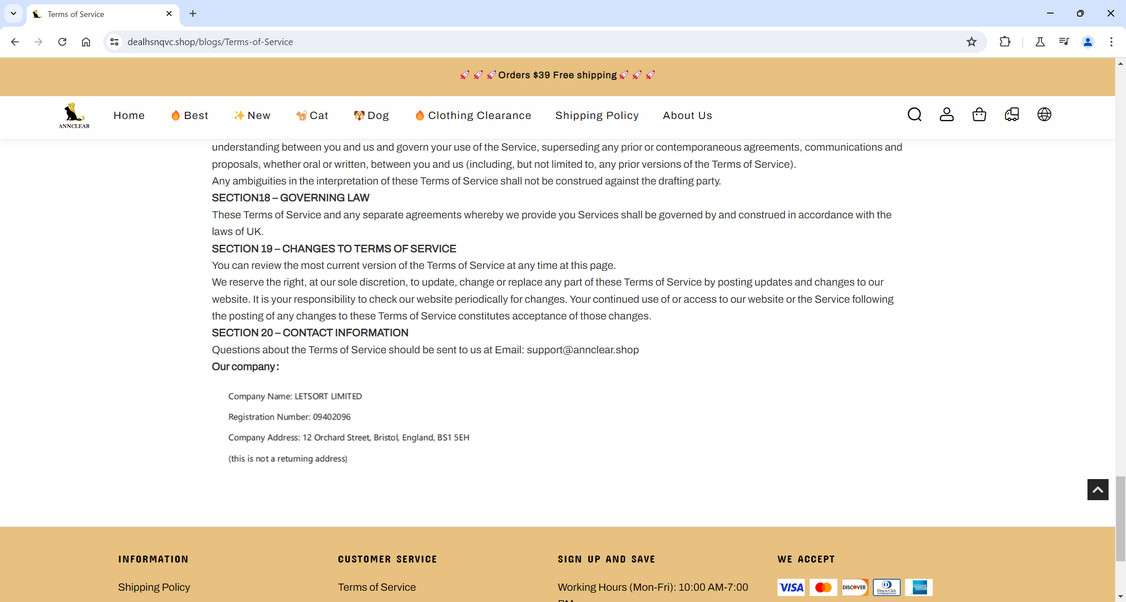Viewport: 1126px width, 602px height.
Task: Click the page vertical scrollbar thumb
Action: pos(1120,517)
